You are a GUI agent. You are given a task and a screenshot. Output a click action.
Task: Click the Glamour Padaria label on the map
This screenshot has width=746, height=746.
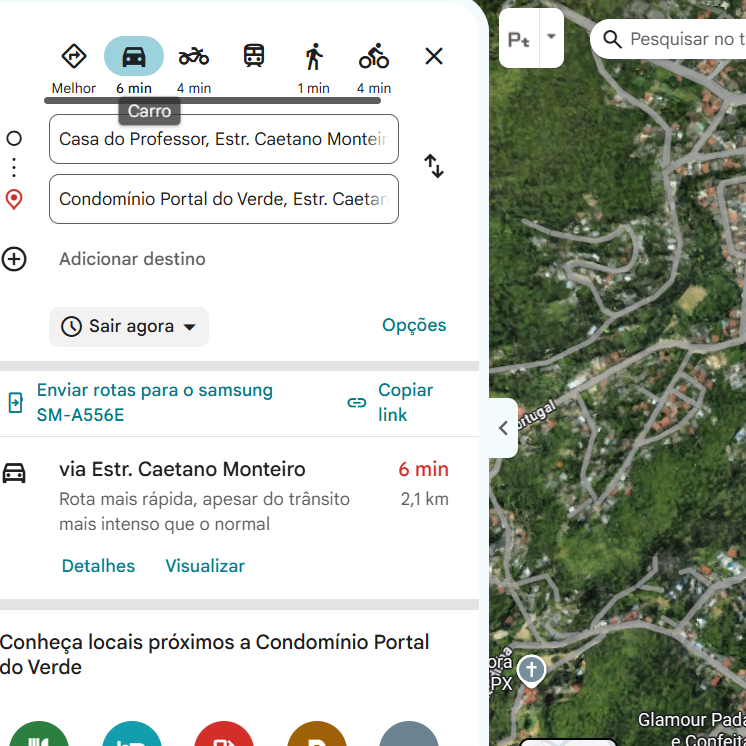point(692,730)
